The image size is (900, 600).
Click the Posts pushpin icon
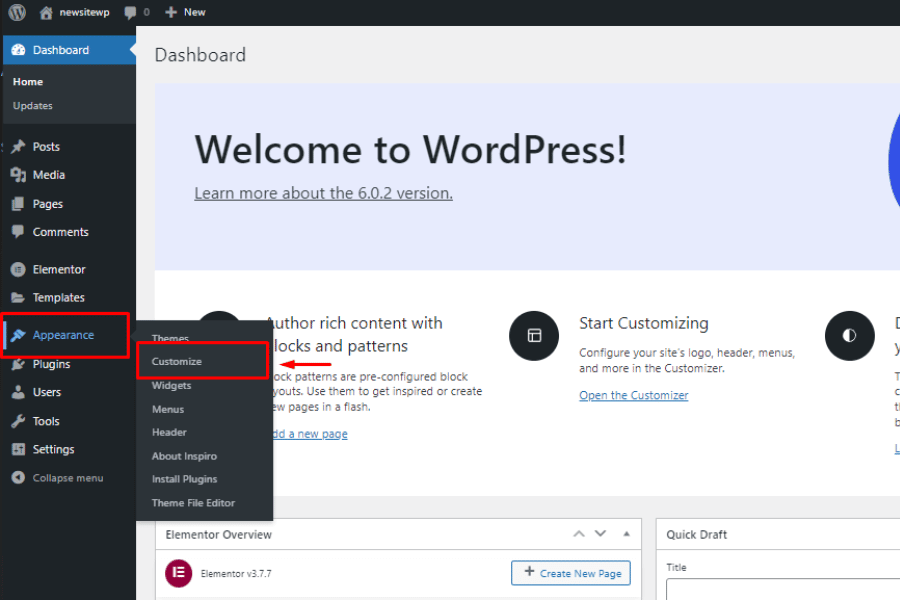(18, 147)
